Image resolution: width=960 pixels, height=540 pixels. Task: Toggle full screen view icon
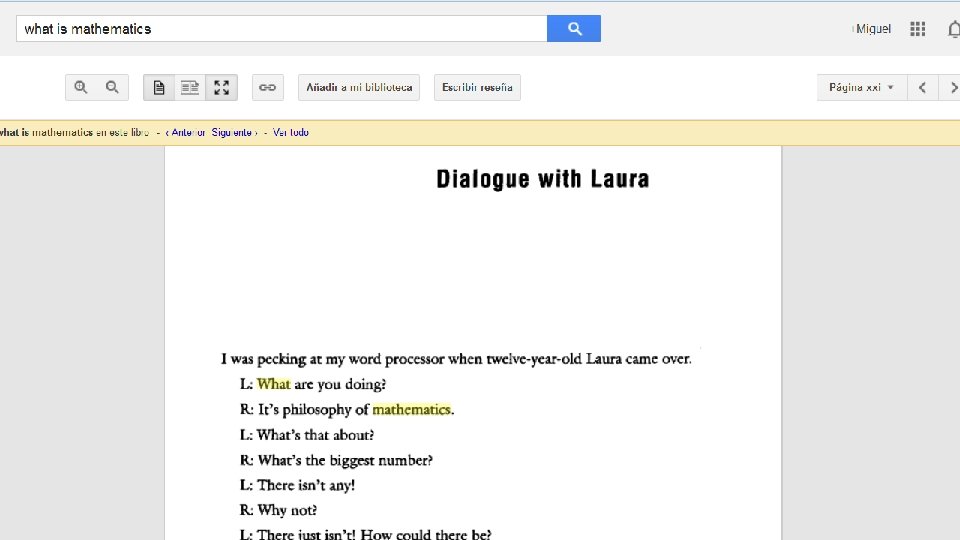point(222,88)
